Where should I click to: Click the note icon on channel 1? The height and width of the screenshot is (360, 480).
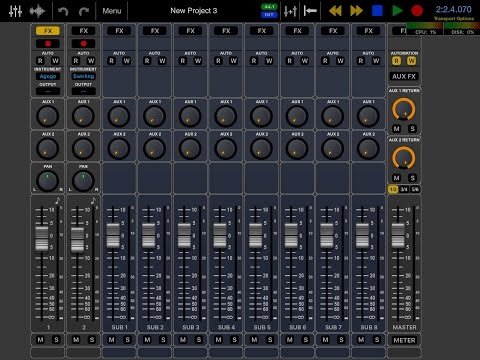coord(57,200)
